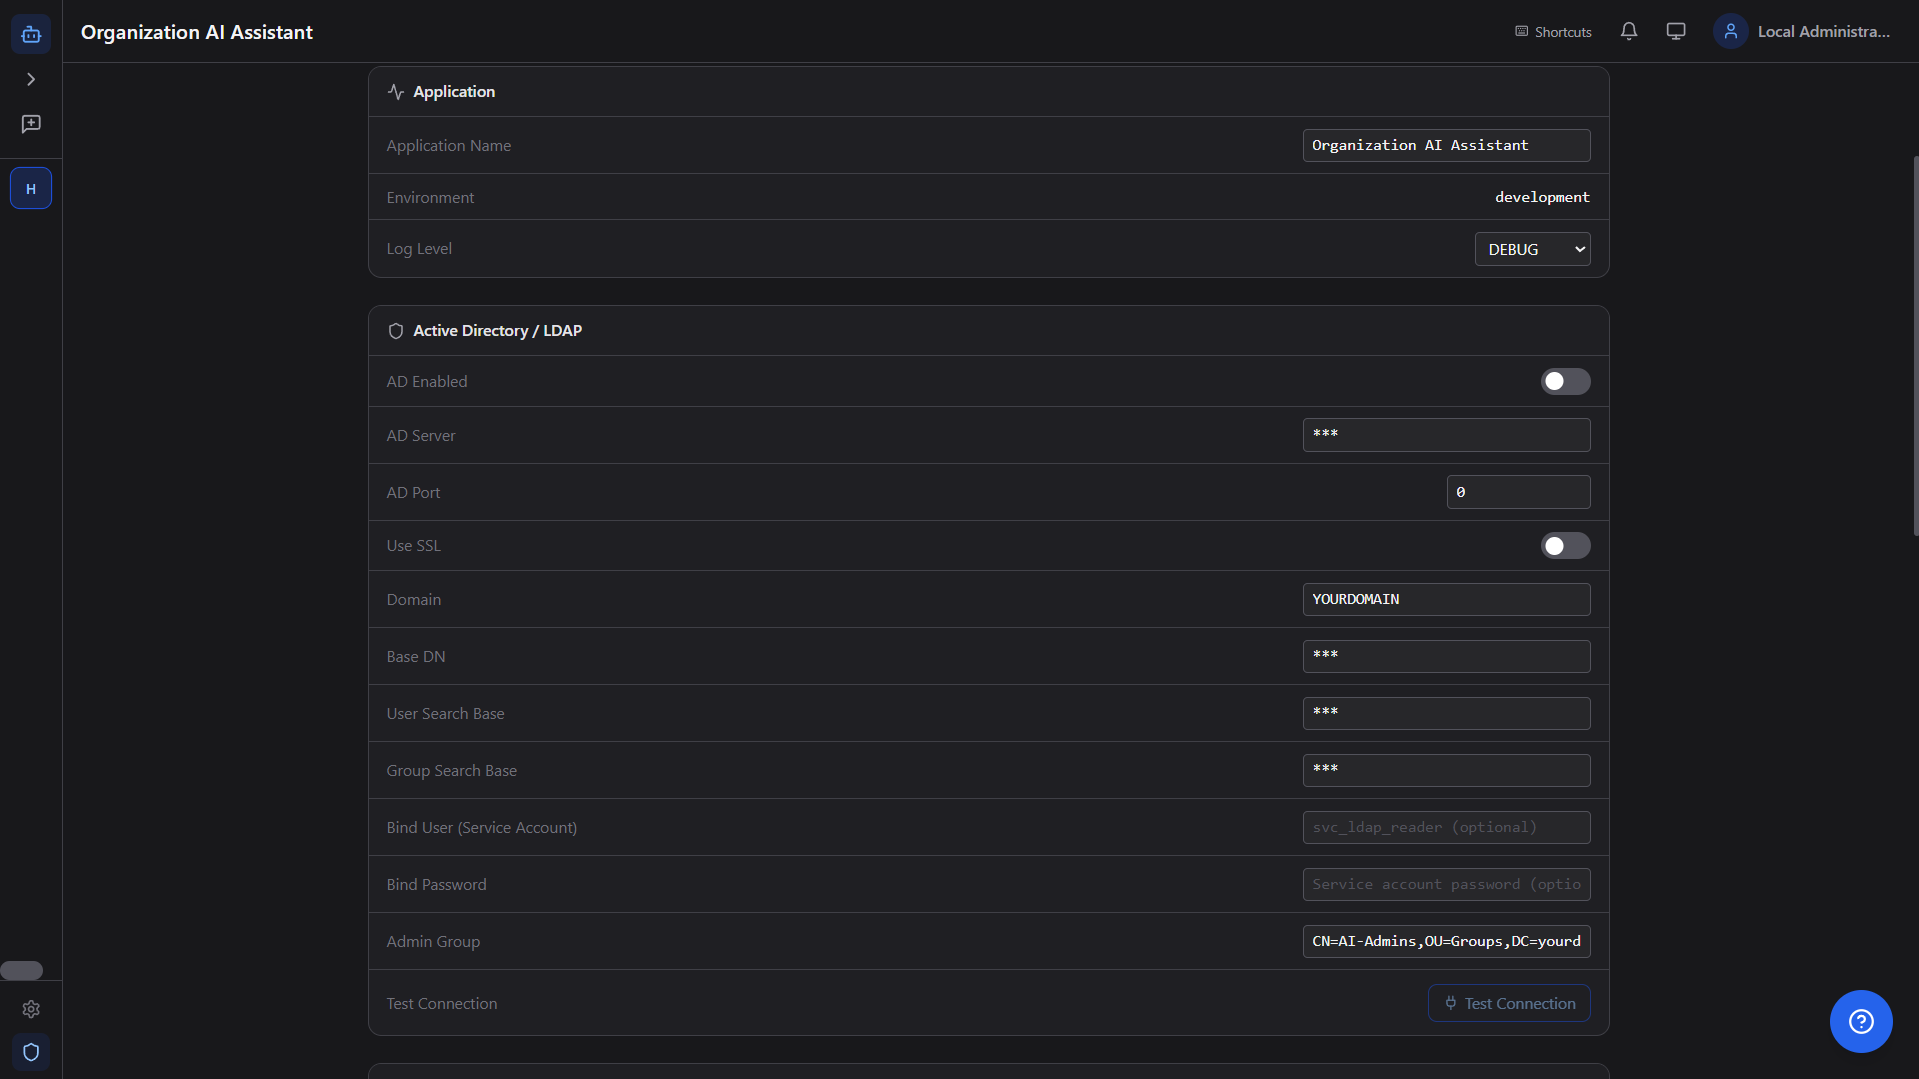
Task: Click the monitor icon in the top bar
Action: click(x=1675, y=31)
